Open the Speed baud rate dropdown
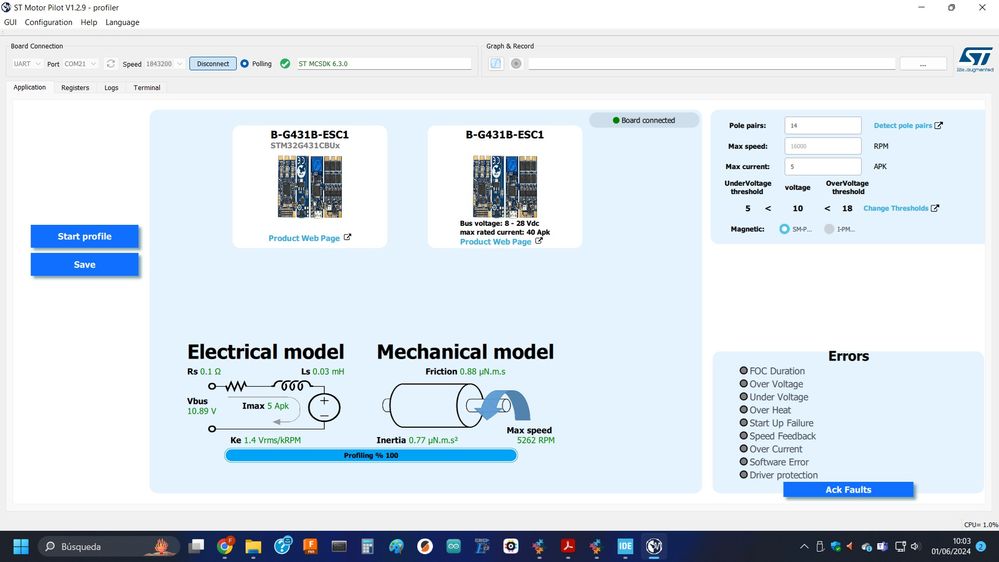The image size is (999, 562). coord(164,64)
